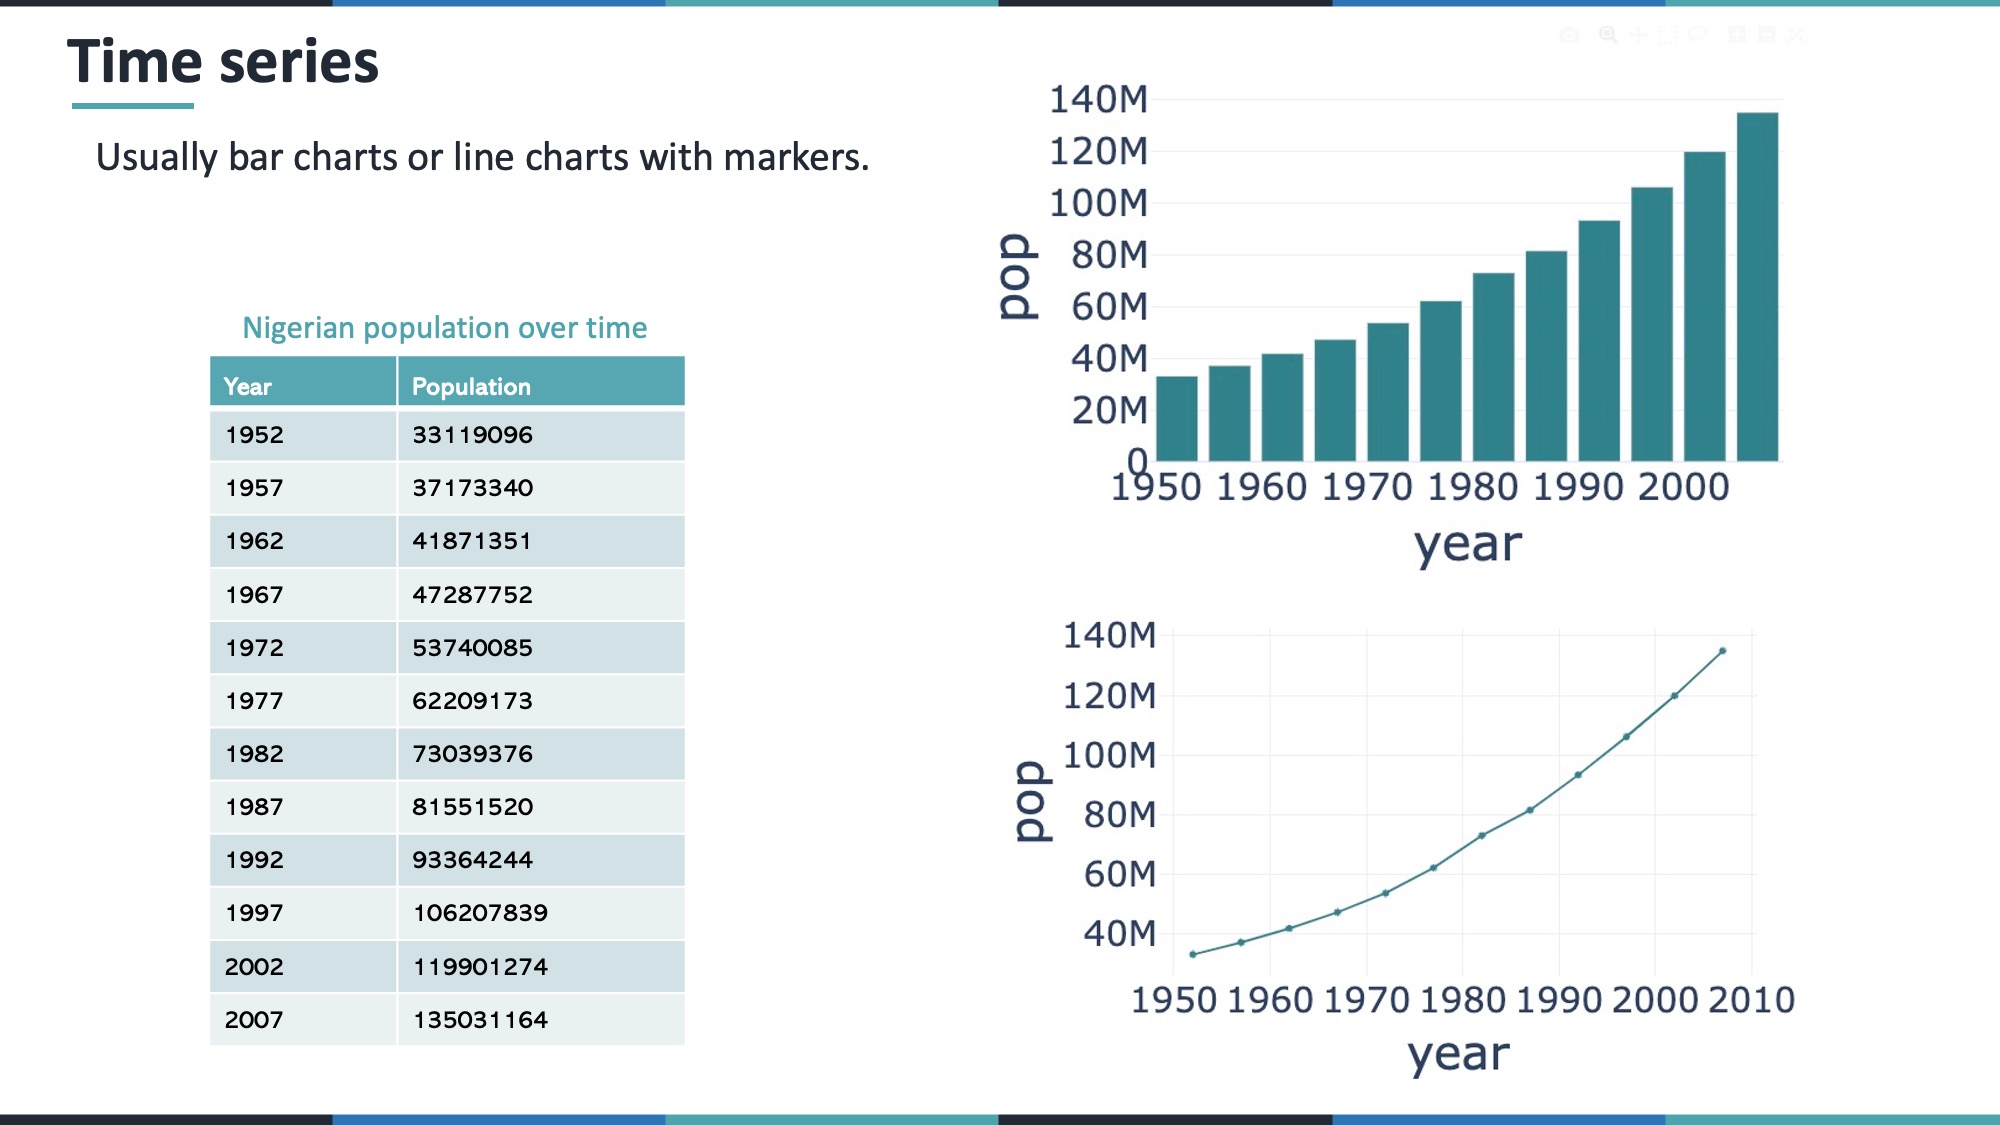This screenshot has height=1125, width=2000.
Task: Click the last marker on the line chart
Action: (1722, 651)
